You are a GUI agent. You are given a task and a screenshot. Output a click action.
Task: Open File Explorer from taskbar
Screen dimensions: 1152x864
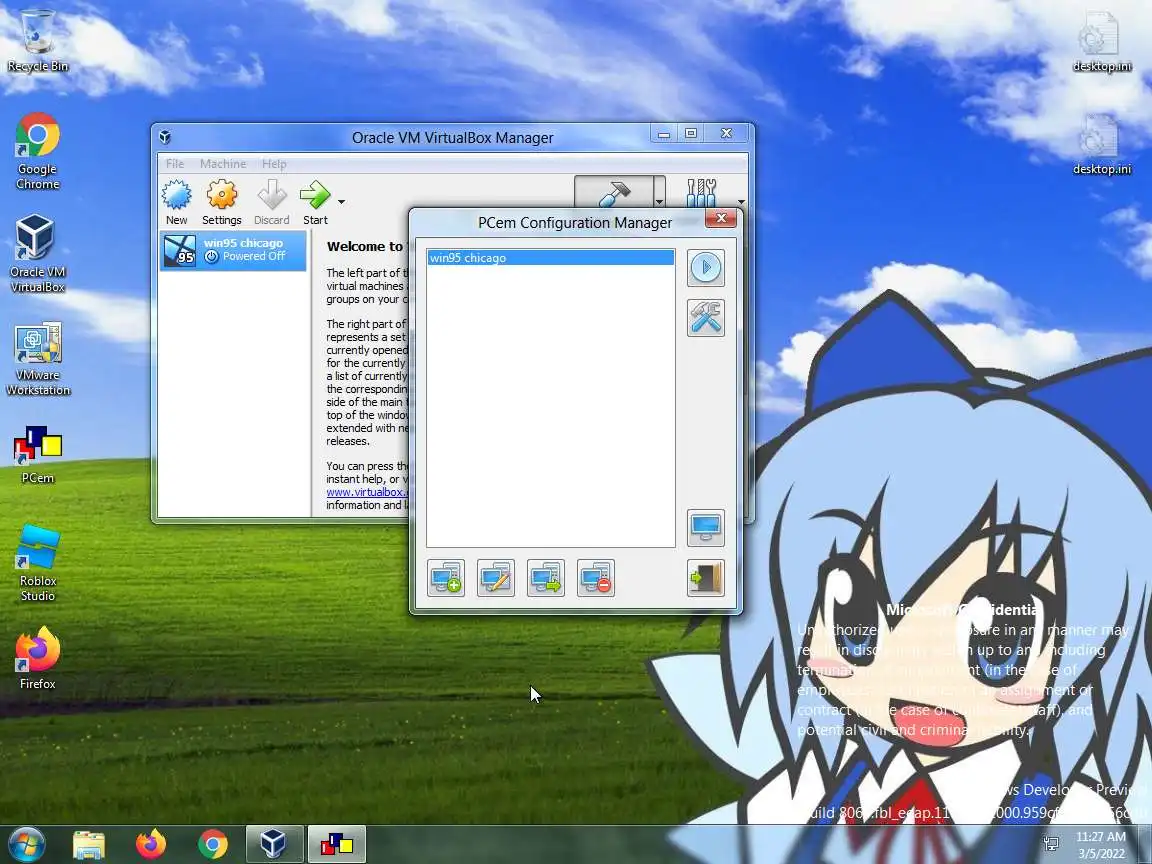pos(89,844)
